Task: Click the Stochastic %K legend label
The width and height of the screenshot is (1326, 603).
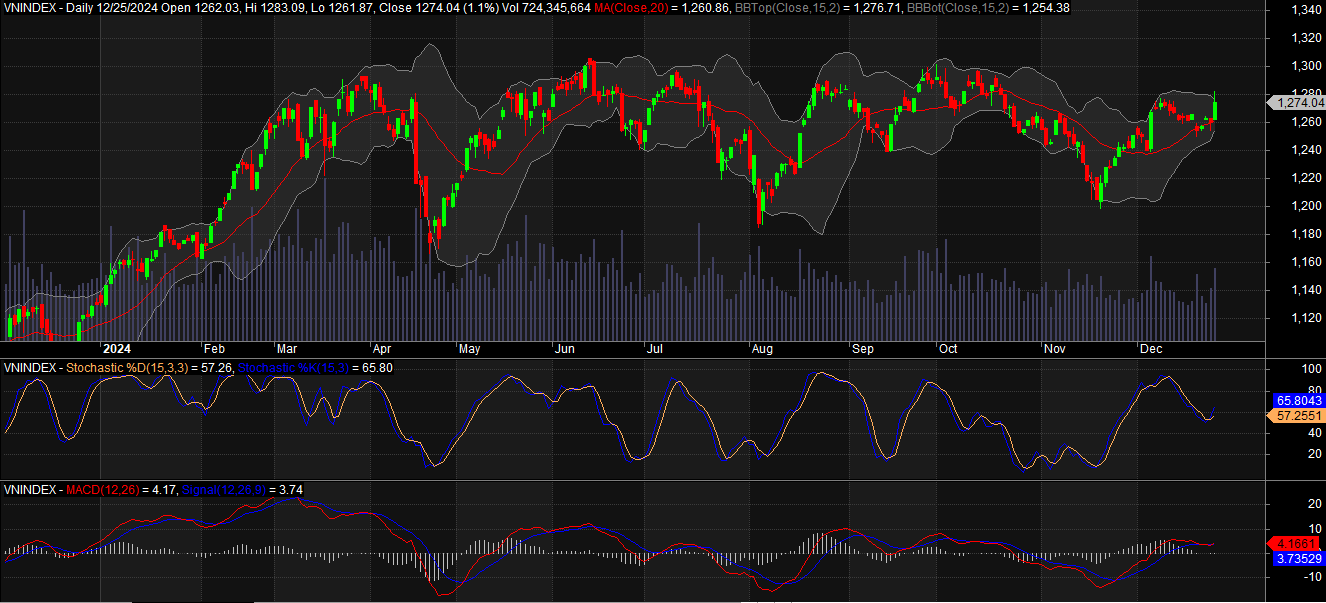Action: (x=291, y=368)
